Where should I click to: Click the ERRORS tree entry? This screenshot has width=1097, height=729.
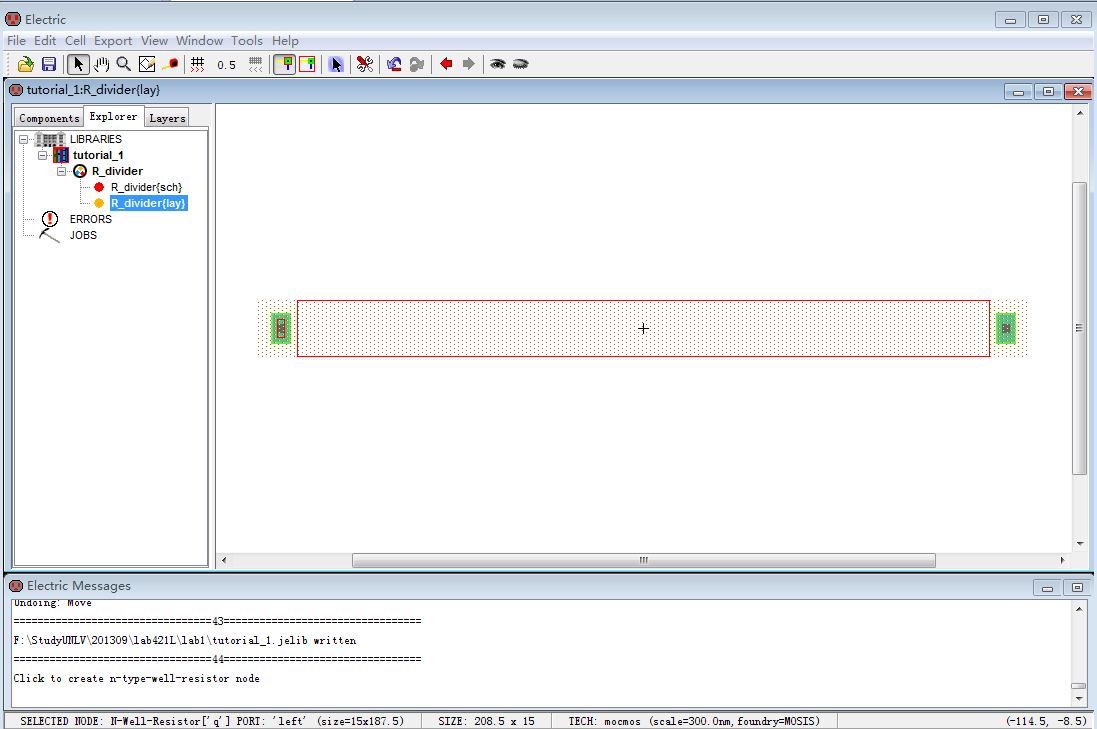pyautogui.click(x=90, y=220)
